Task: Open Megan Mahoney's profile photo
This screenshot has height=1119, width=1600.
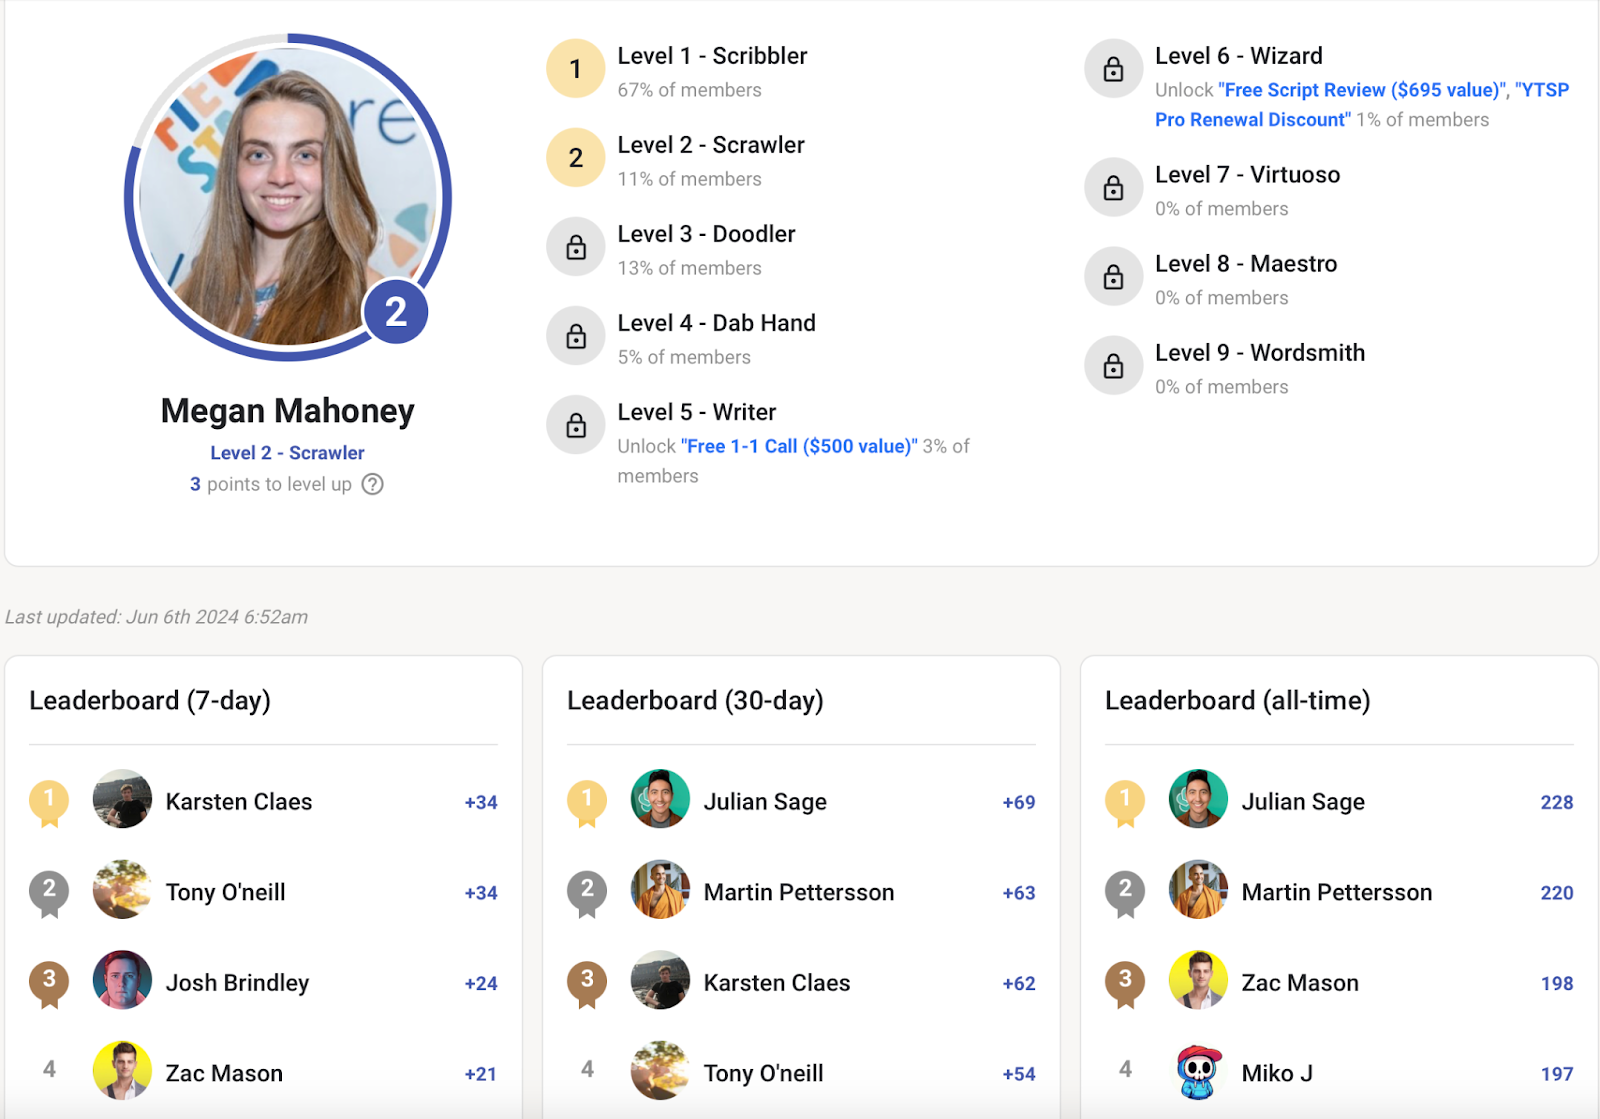Action: point(287,197)
